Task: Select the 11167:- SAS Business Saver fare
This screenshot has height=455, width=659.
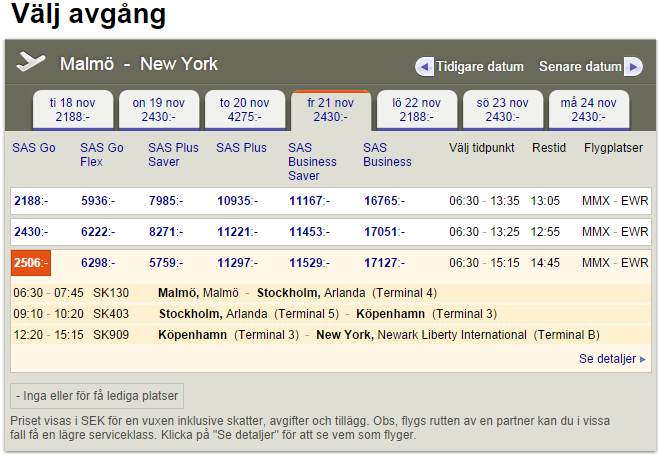Action: [x=309, y=201]
